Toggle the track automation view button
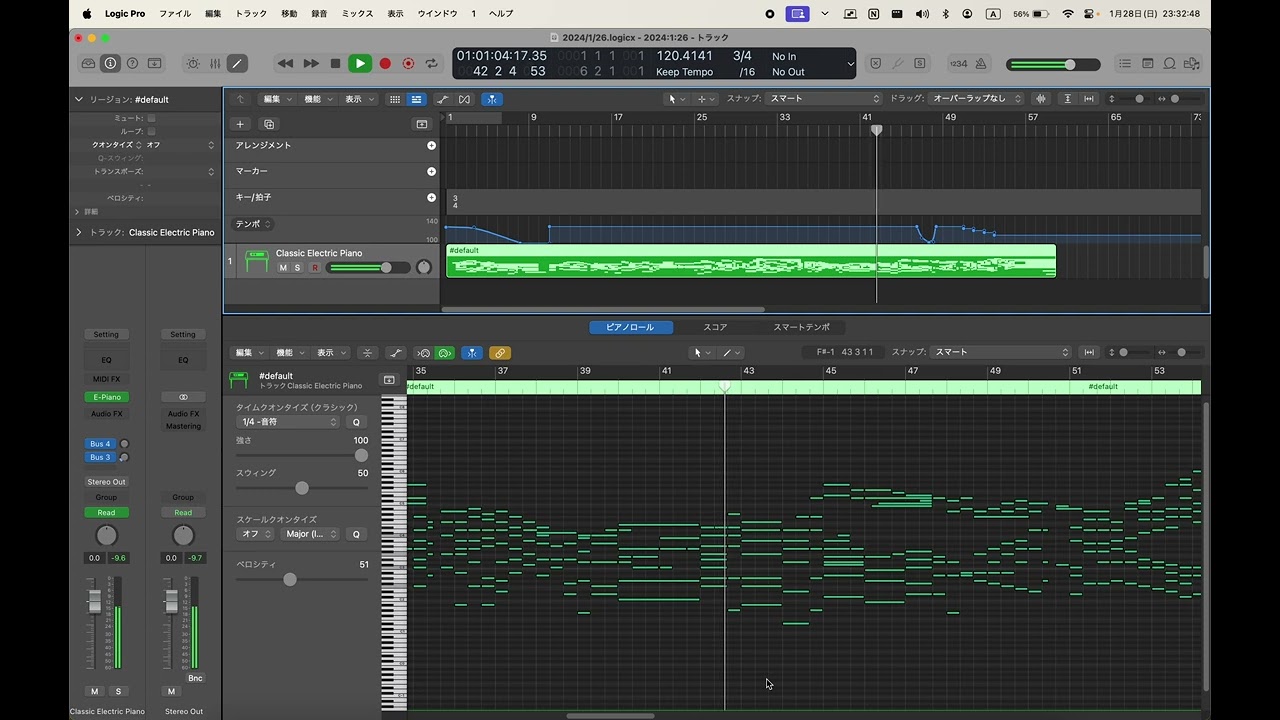The width and height of the screenshot is (1280, 720). [x=443, y=99]
